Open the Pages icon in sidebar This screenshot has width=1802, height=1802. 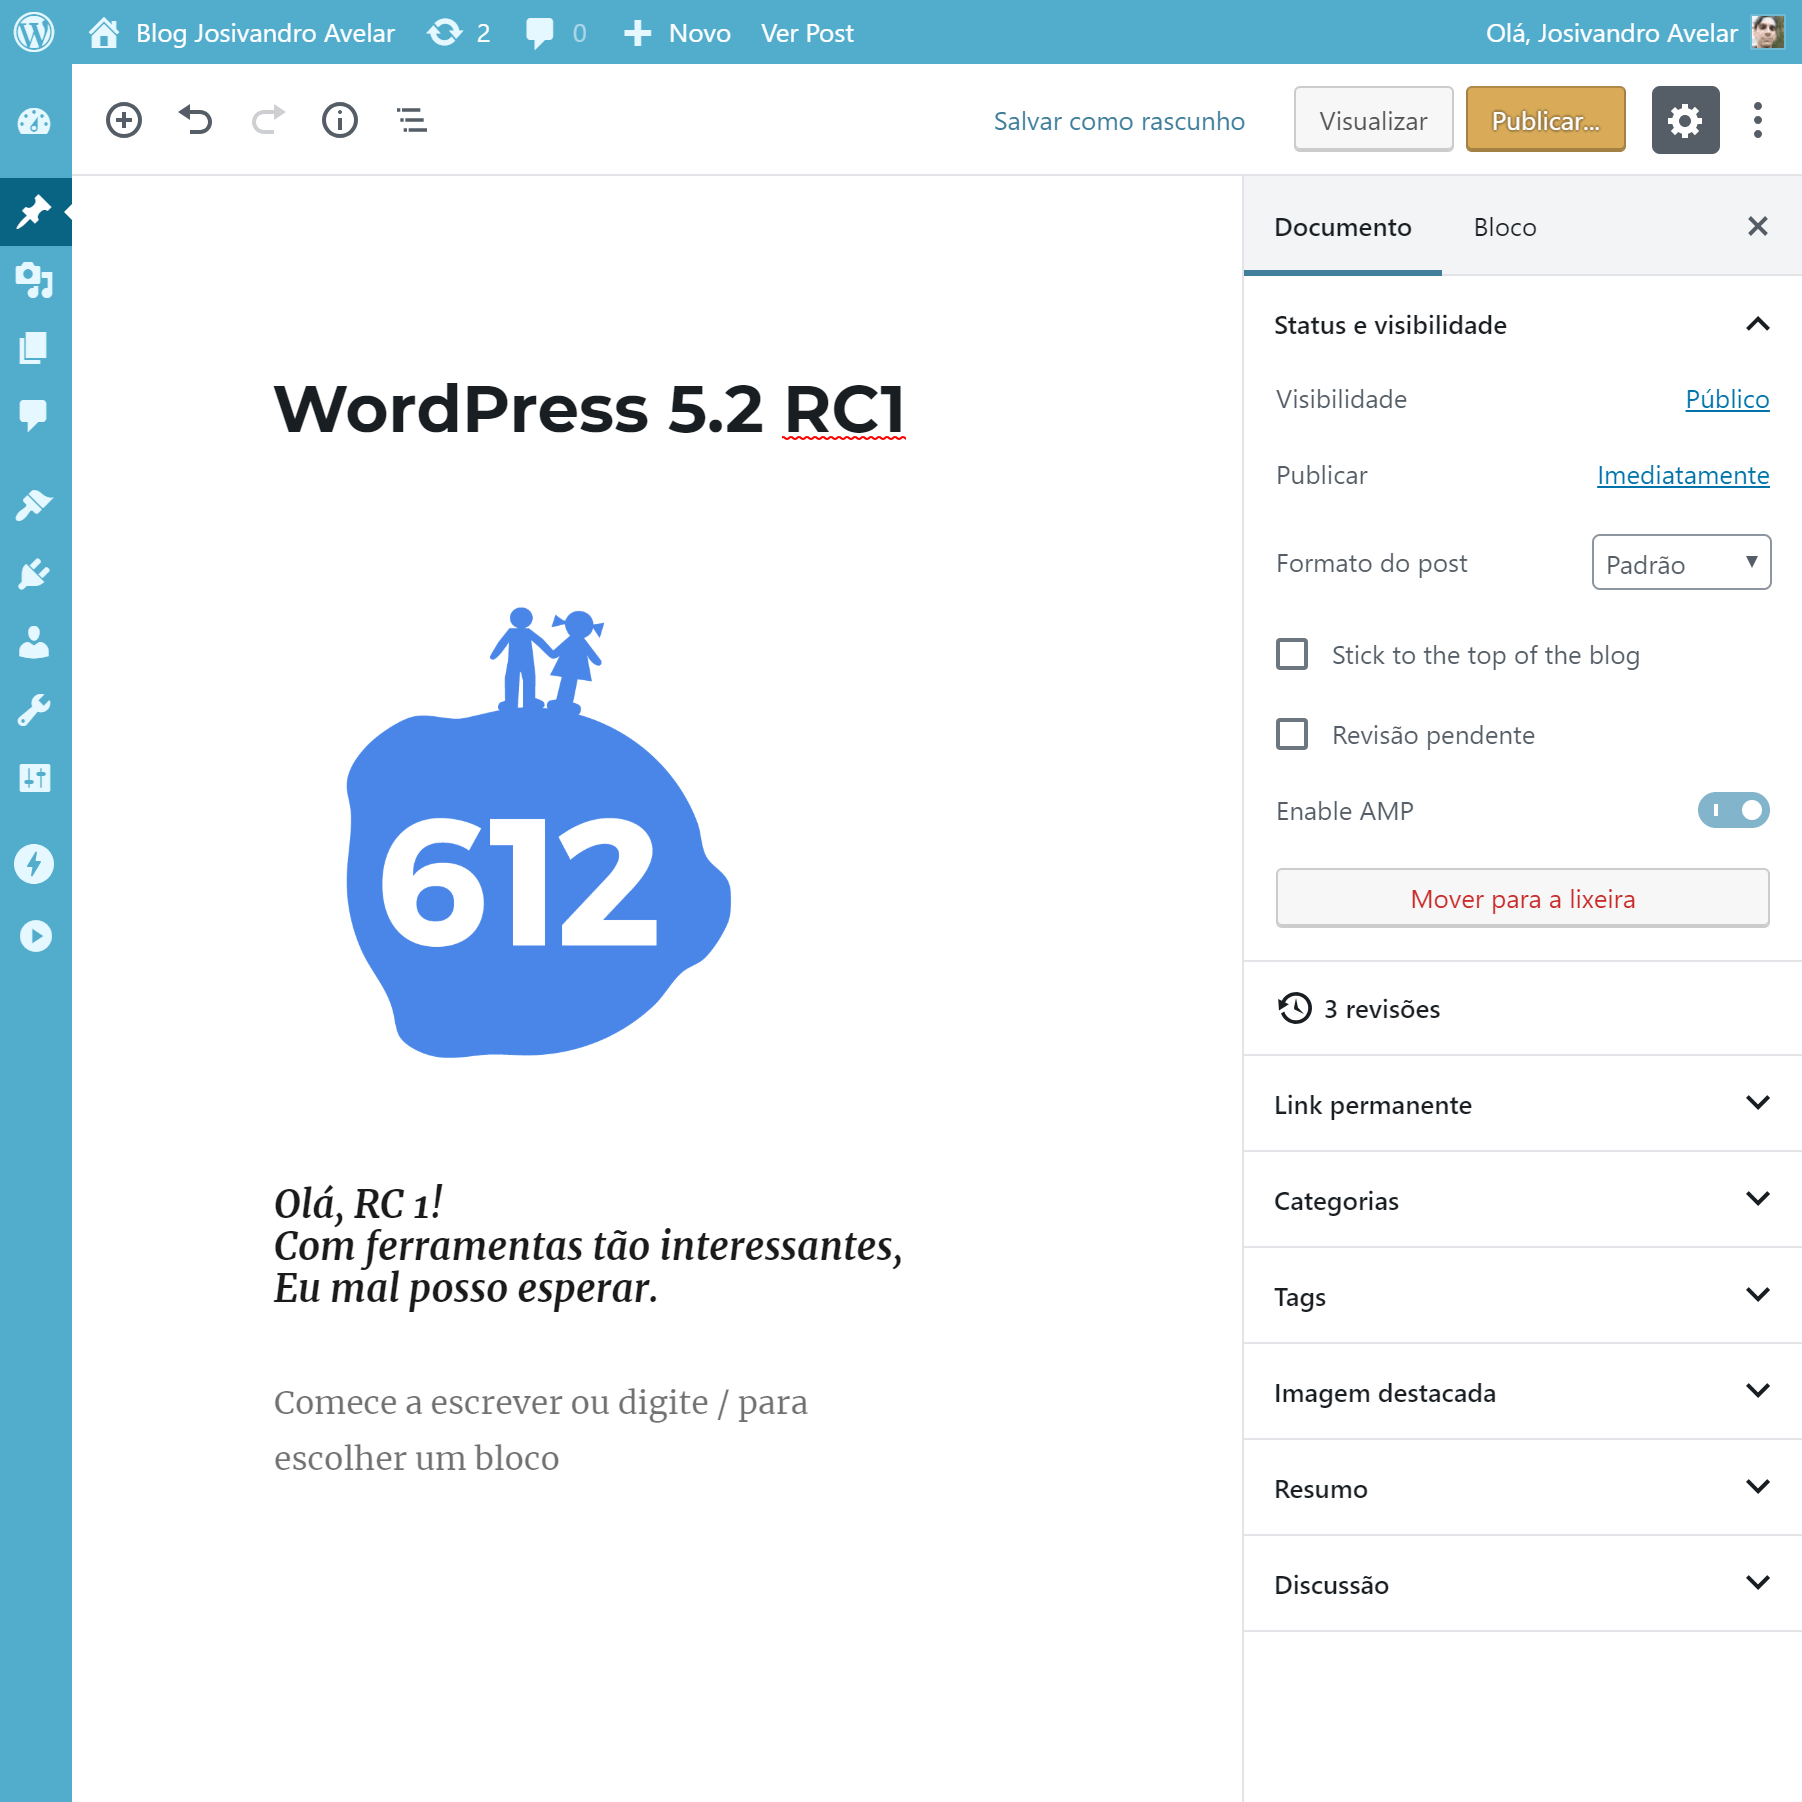pyautogui.click(x=35, y=348)
